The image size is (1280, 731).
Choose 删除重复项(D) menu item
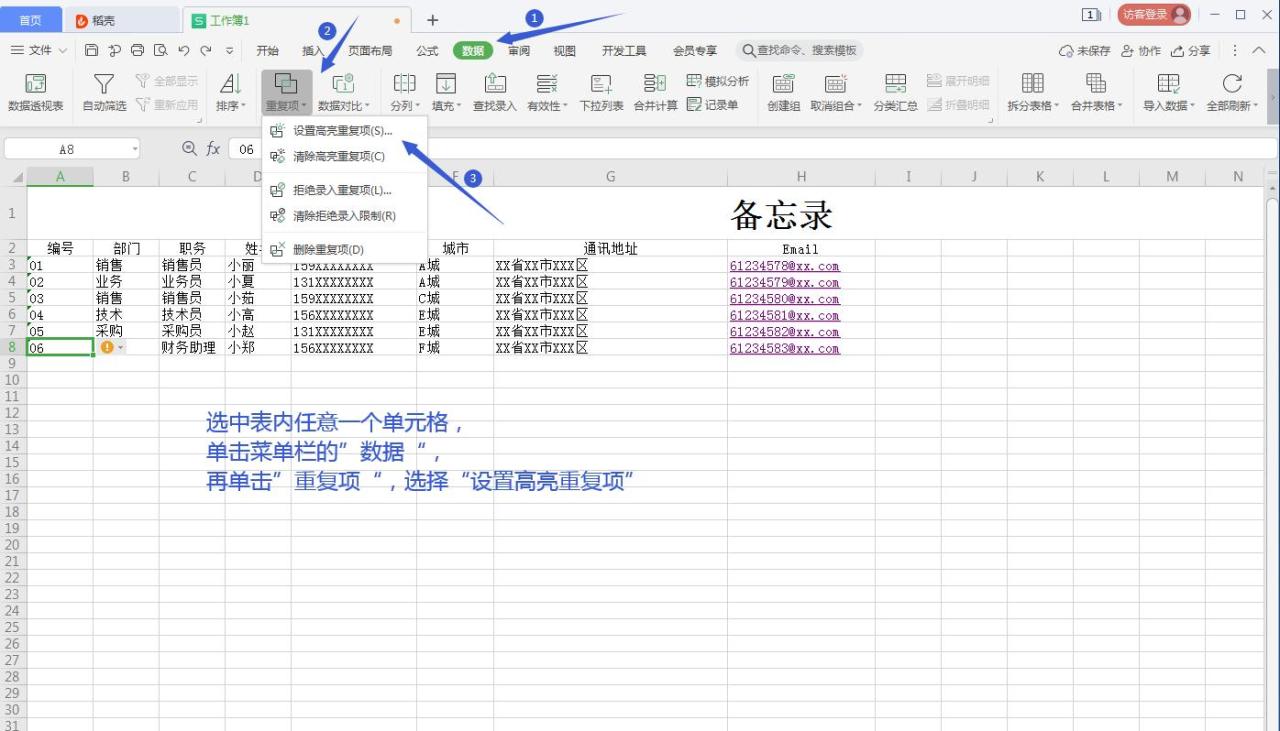tap(344, 250)
